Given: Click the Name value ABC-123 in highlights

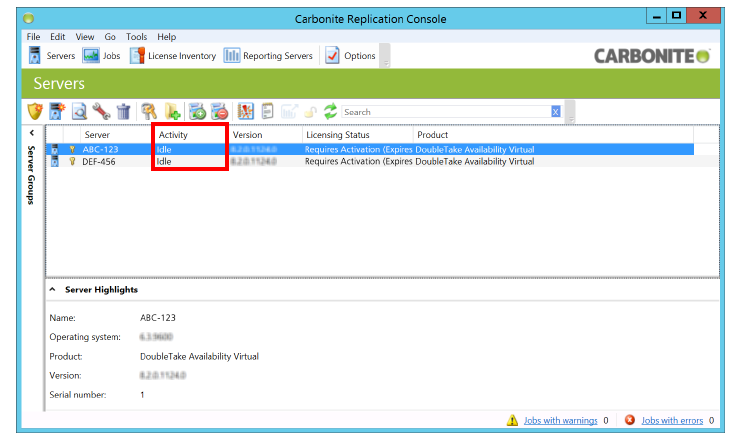Looking at the screenshot, I should [x=158, y=318].
